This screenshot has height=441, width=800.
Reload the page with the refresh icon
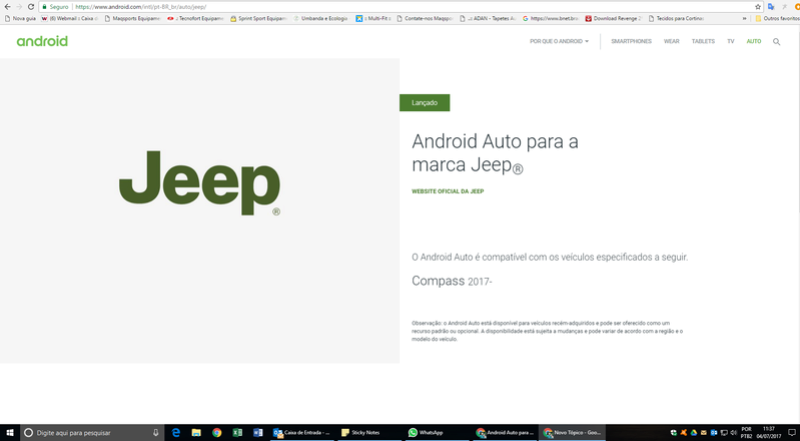31,7
